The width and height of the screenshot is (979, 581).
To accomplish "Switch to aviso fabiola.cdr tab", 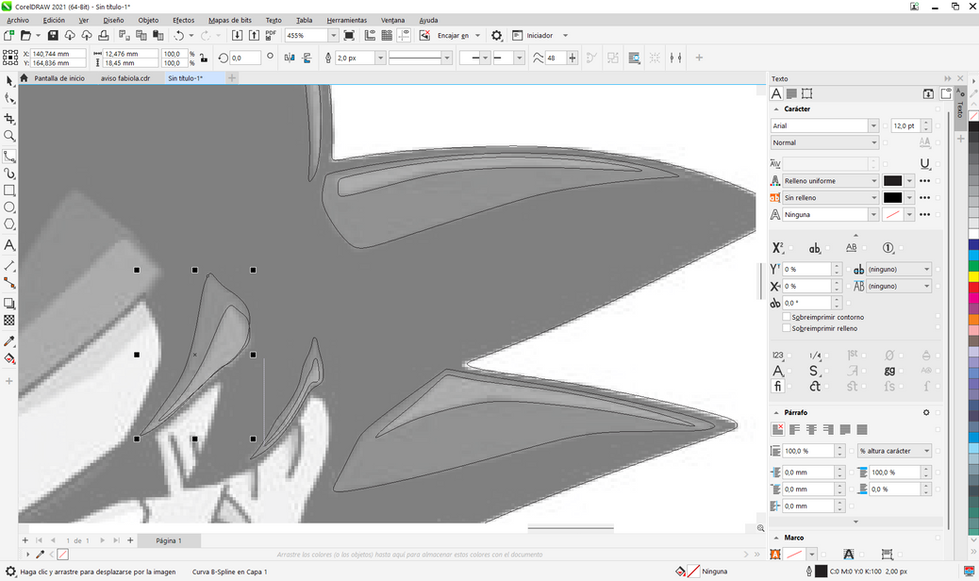I will [125, 78].
